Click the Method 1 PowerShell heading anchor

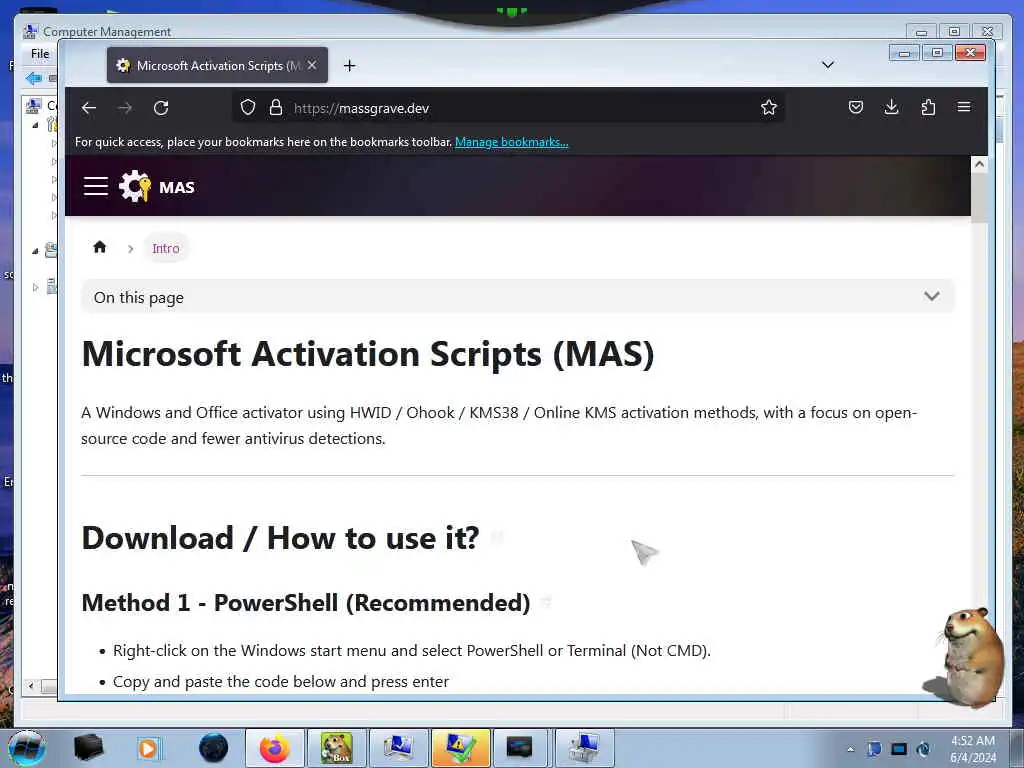(x=547, y=602)
